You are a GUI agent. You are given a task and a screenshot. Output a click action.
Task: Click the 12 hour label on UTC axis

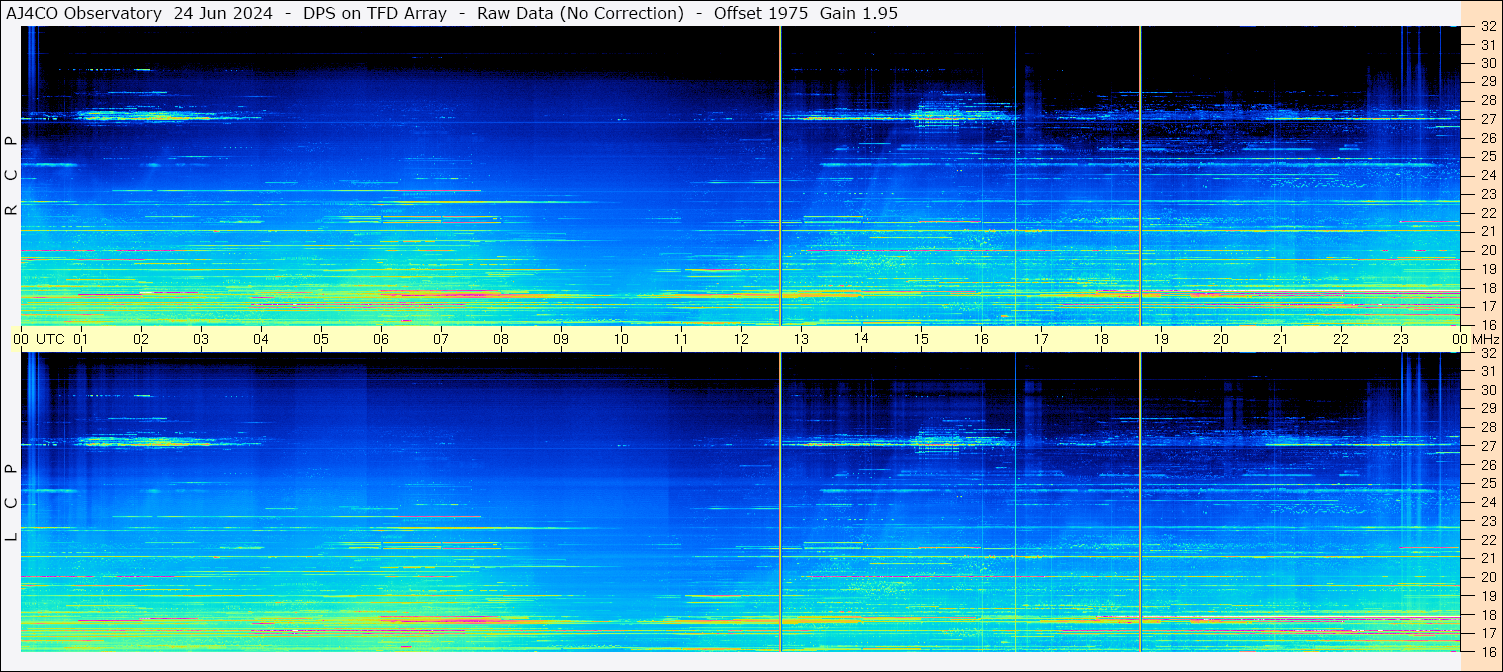pyautogui.click(x=741, y=339)
